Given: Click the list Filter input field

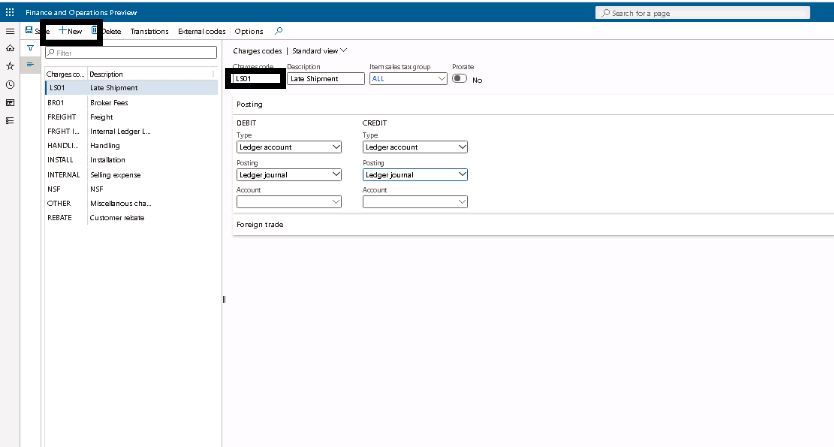Looking at the screenshot, I should (x=131, y=53).
